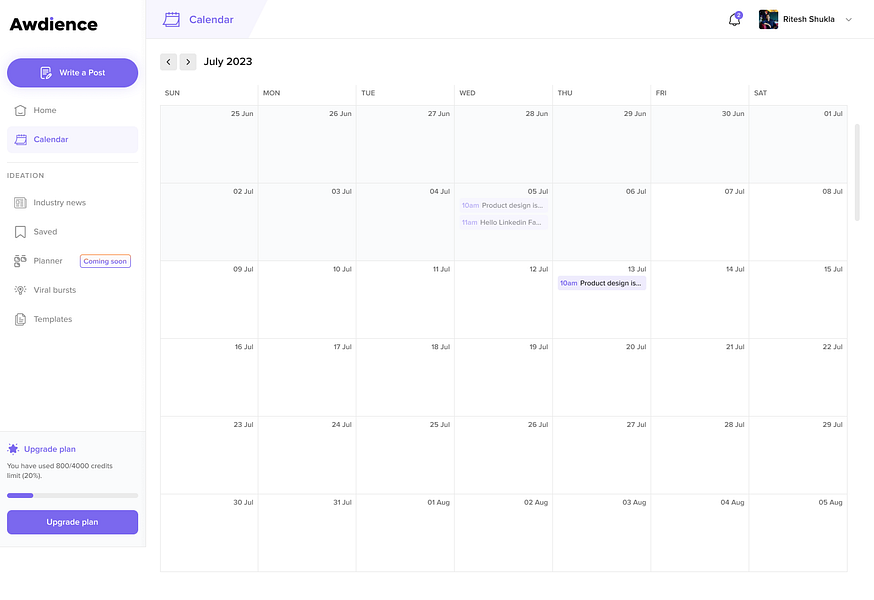Select the Calendar sidebar label
The image size is (874, 600).
tap(51, 139)
